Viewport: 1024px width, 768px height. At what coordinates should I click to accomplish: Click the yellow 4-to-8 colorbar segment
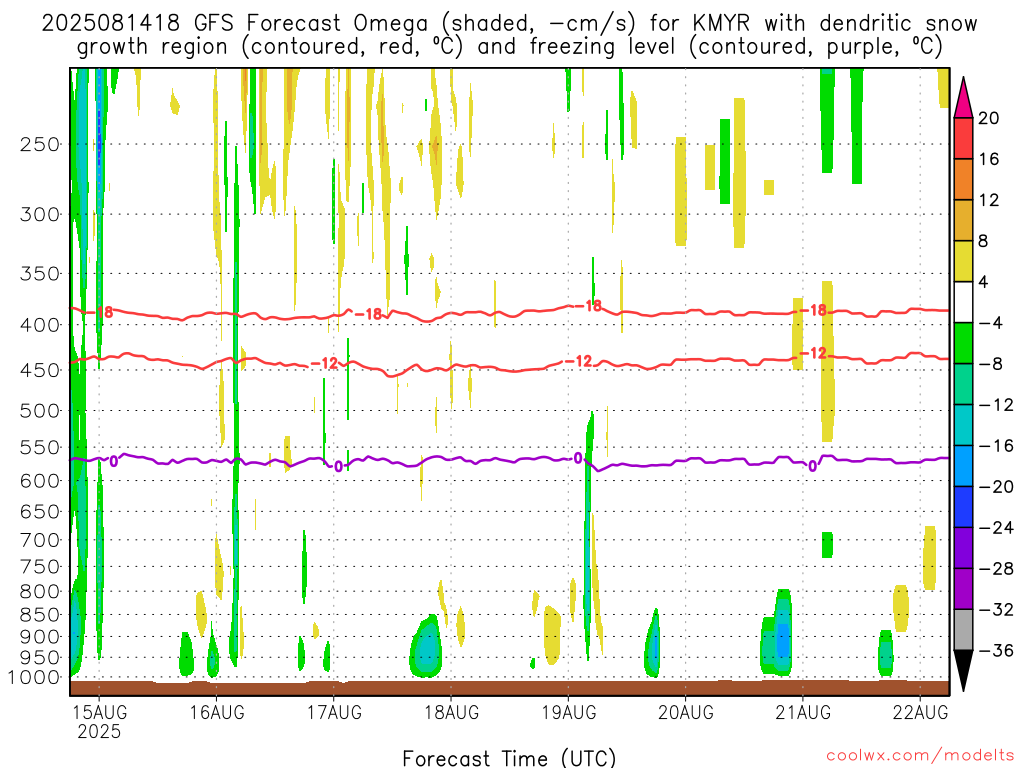pyautogui.click(x=963, y=261)
